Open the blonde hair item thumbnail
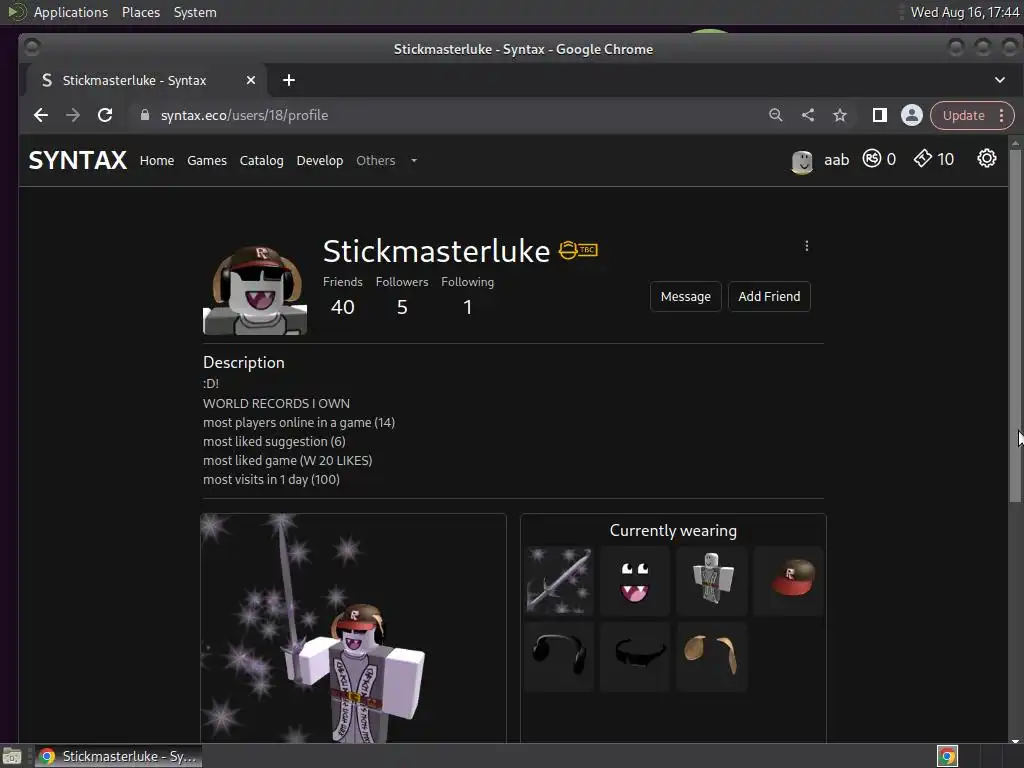Image resolution: width=1024 pixels, height=768 pixels. tap(712, 656)
